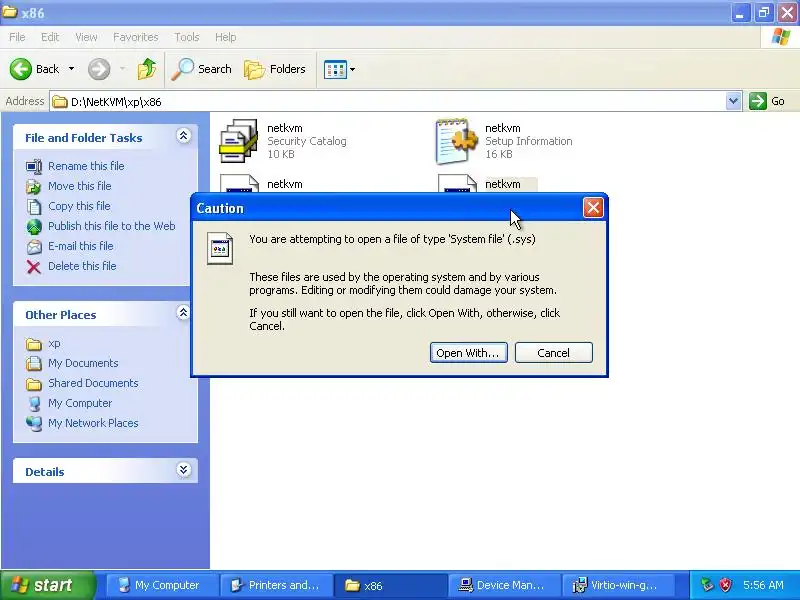
Task: Click Delete this file link
Action: [82, 266]
